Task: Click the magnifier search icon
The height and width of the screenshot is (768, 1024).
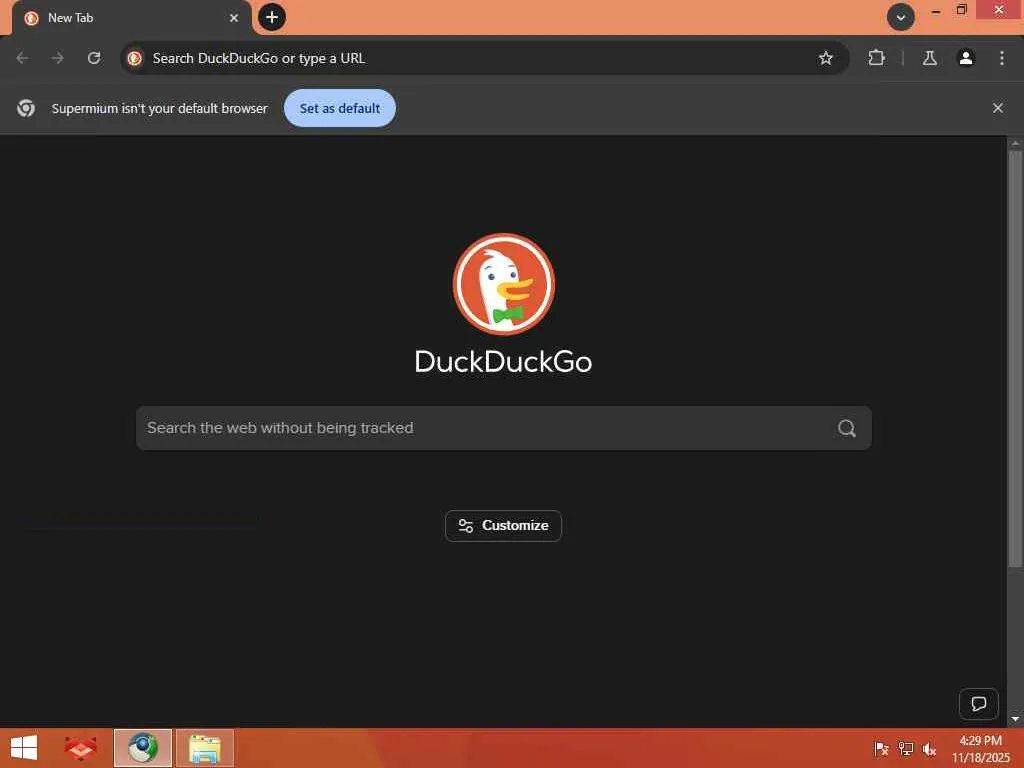Action: [846, 428]
